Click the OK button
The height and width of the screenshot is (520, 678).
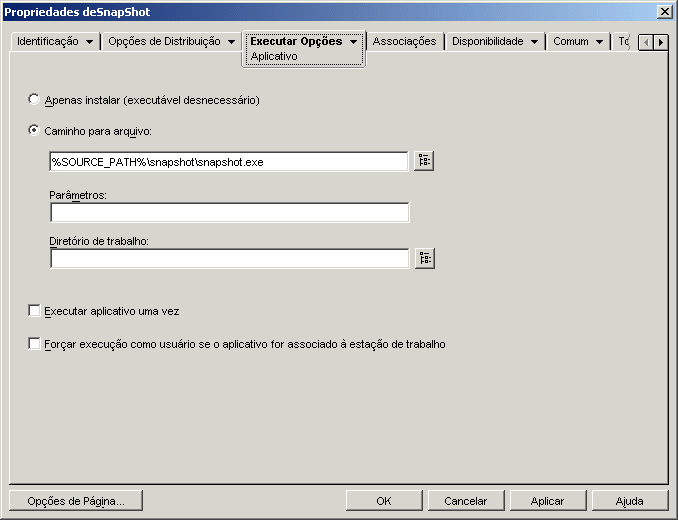[384, 501]
